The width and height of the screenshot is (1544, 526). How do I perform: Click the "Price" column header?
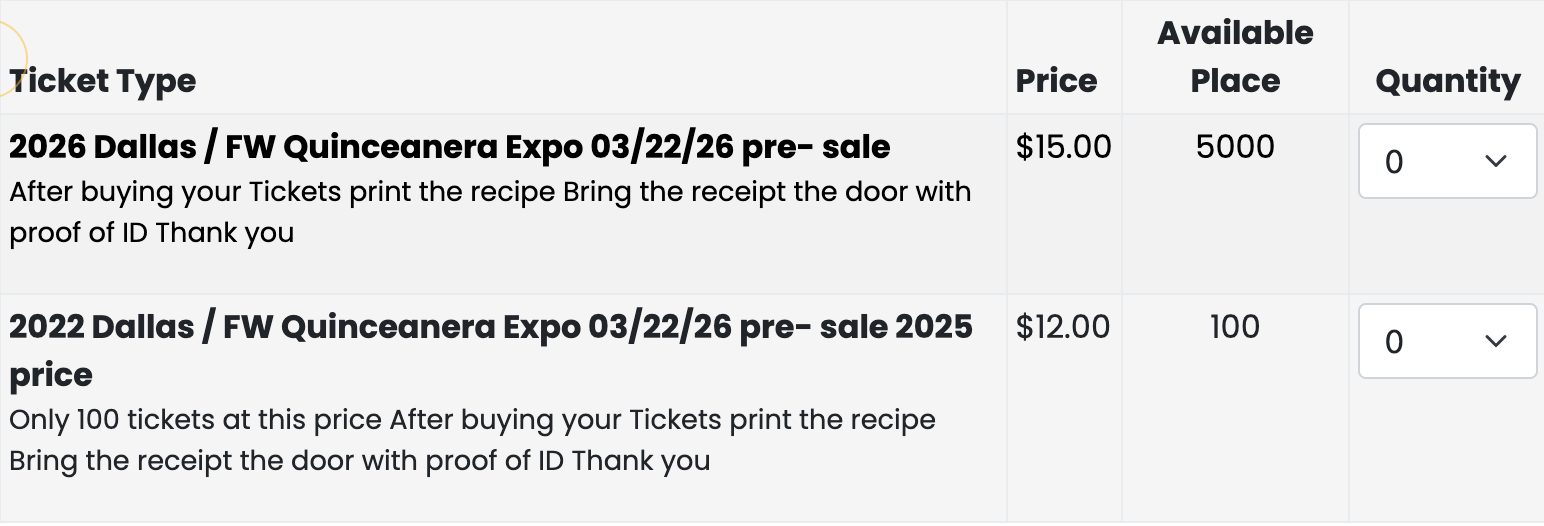[x=1056, y=81]
